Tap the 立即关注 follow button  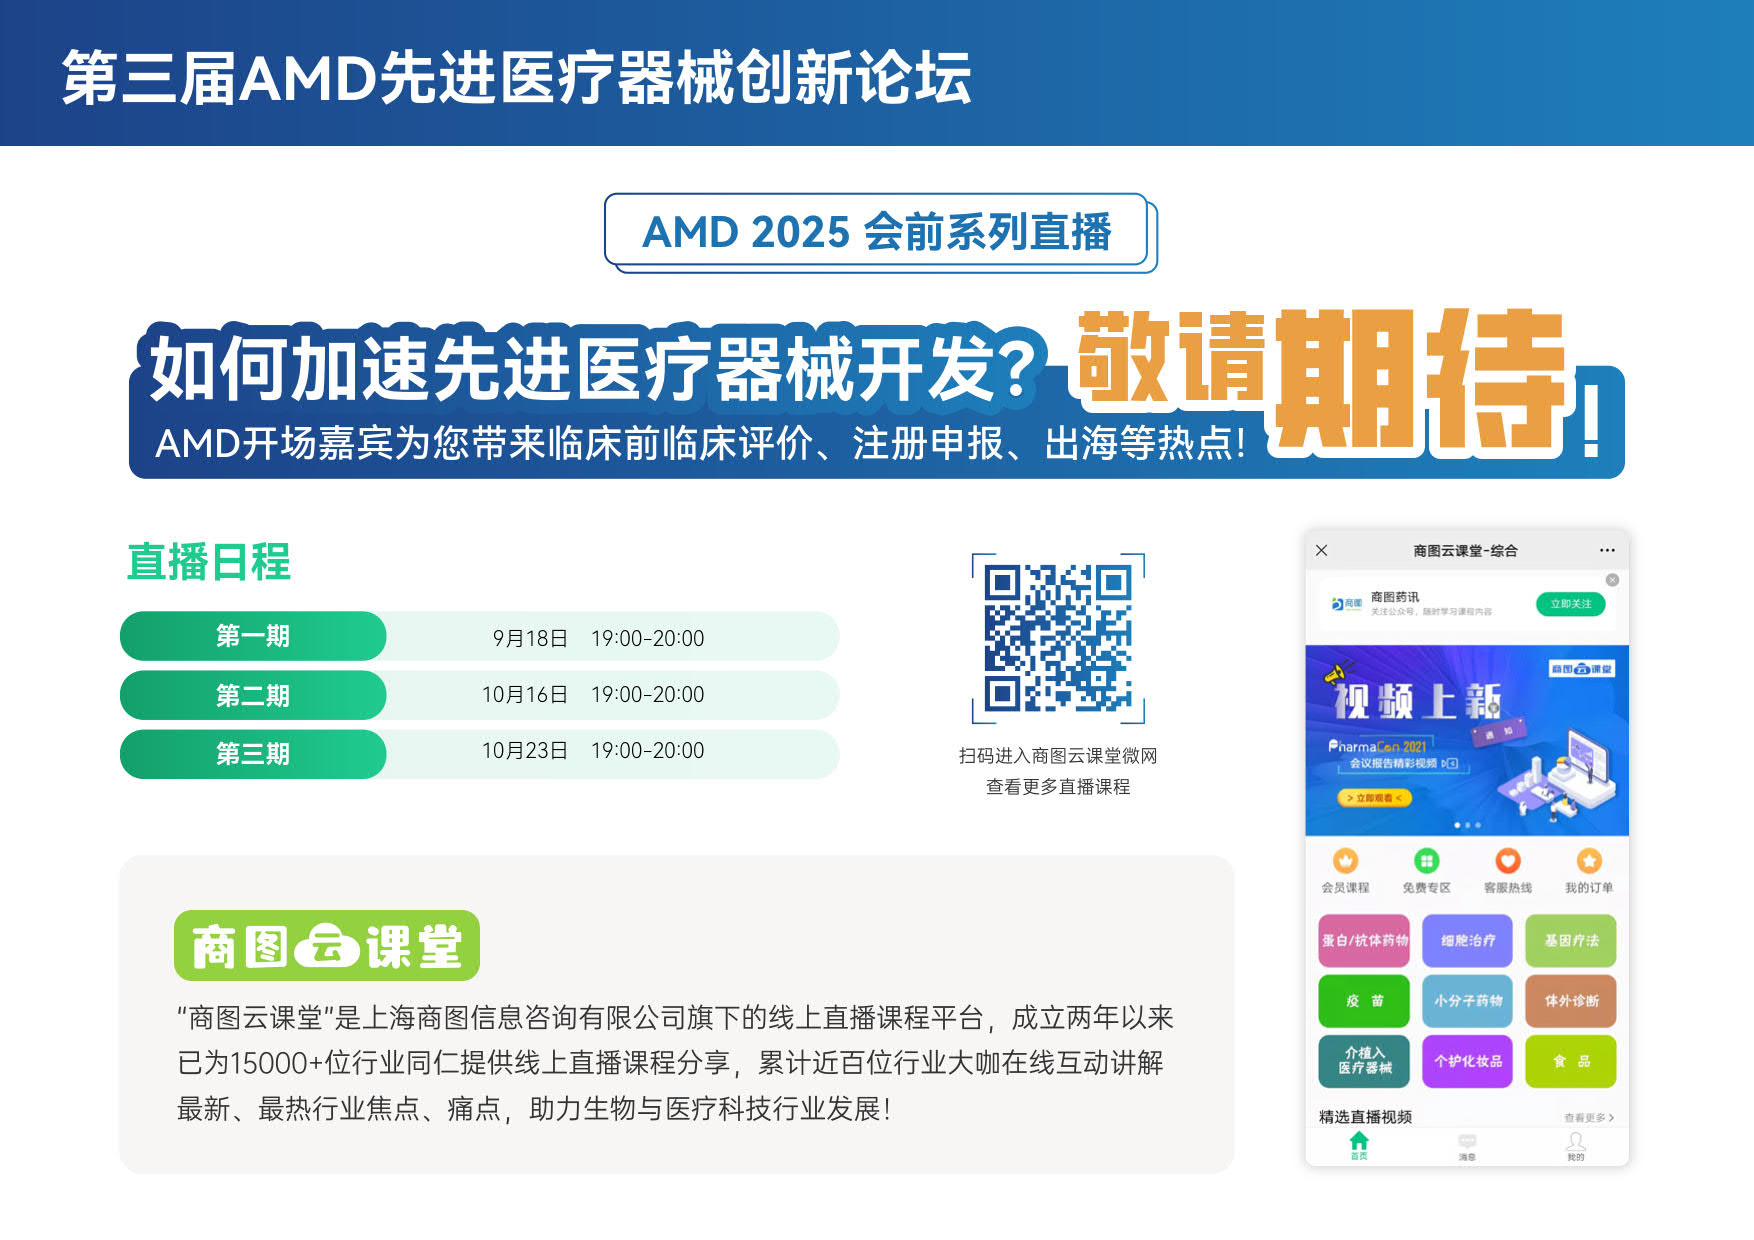pos(1570,604)
